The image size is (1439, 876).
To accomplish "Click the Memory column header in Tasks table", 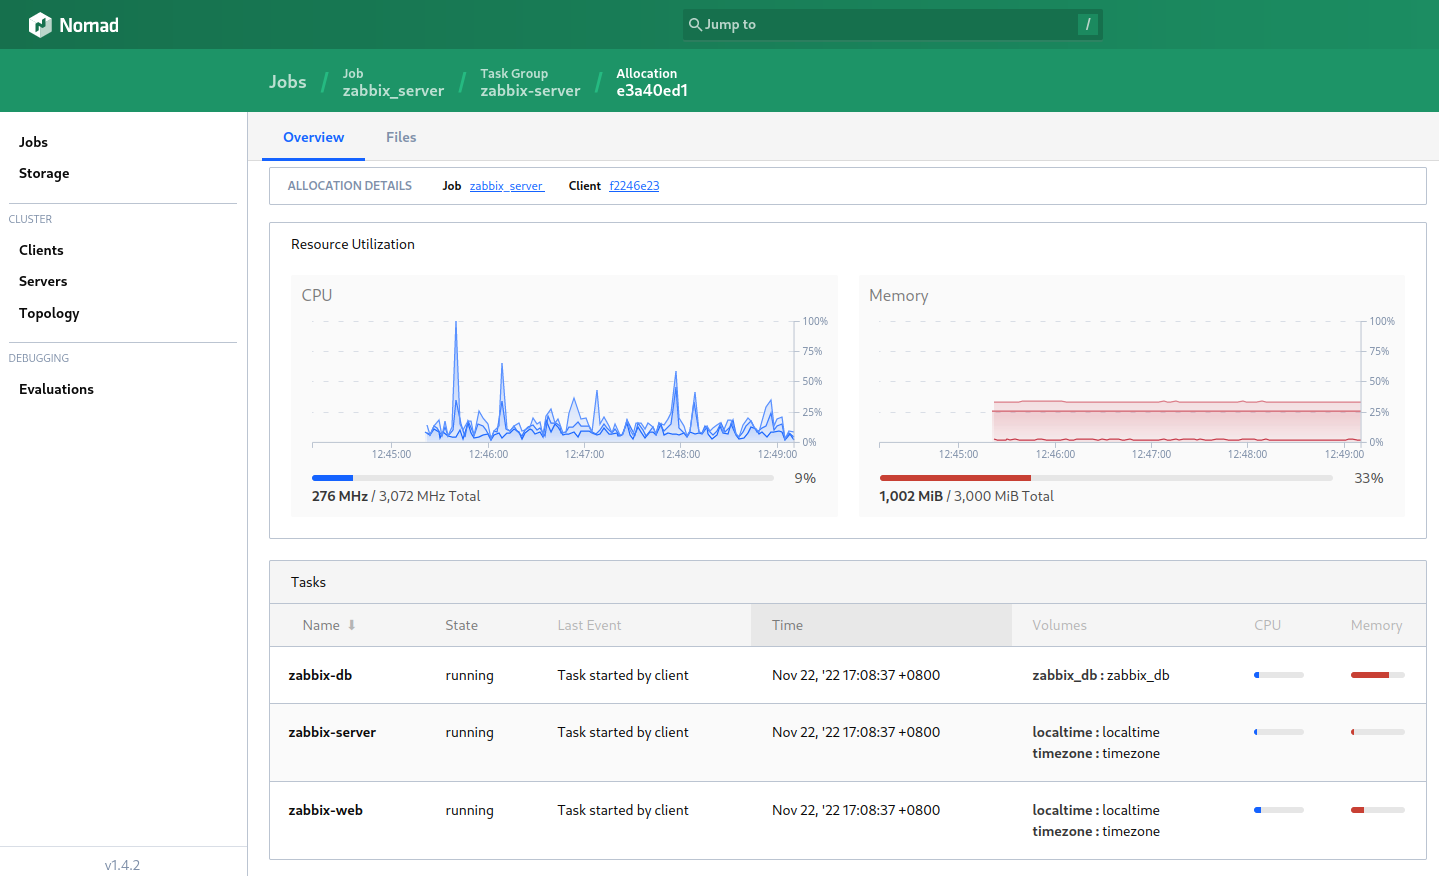I will [x=1376, y=625].
